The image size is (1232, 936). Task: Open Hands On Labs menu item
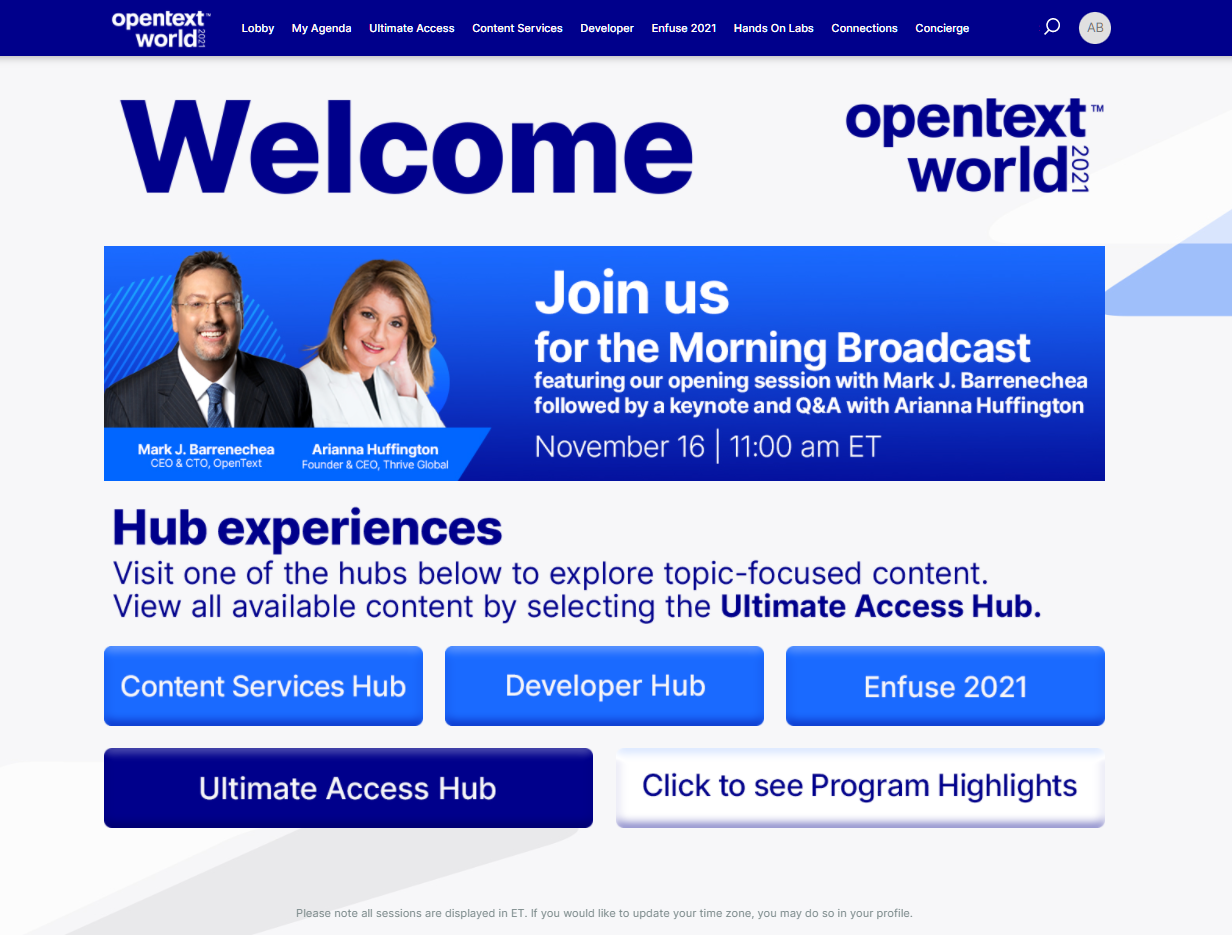pyautogui.click(x=773, y=28)
